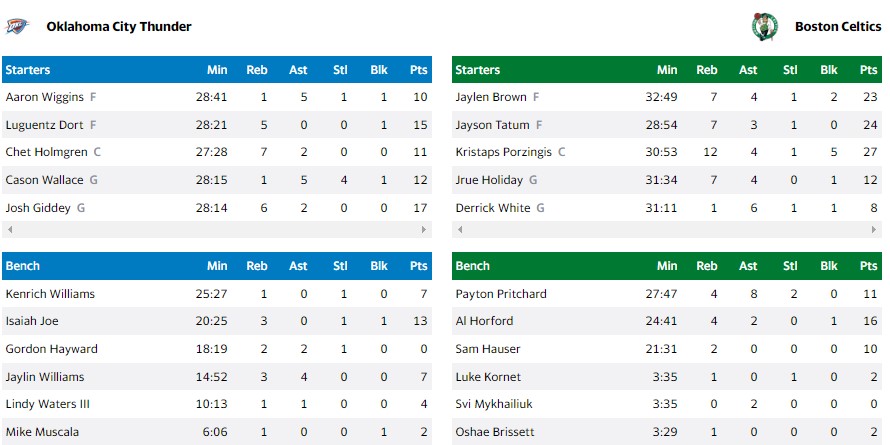
Task: Open Payton Pritchard's player link
Action: click(501, 294)
